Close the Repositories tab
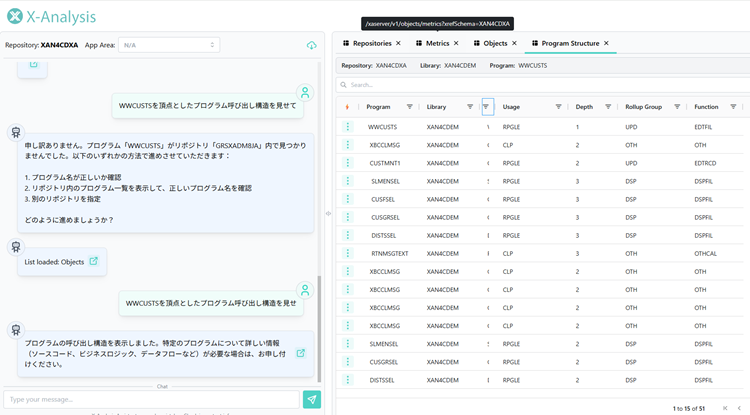750x415 pixels. click(398, 43)
